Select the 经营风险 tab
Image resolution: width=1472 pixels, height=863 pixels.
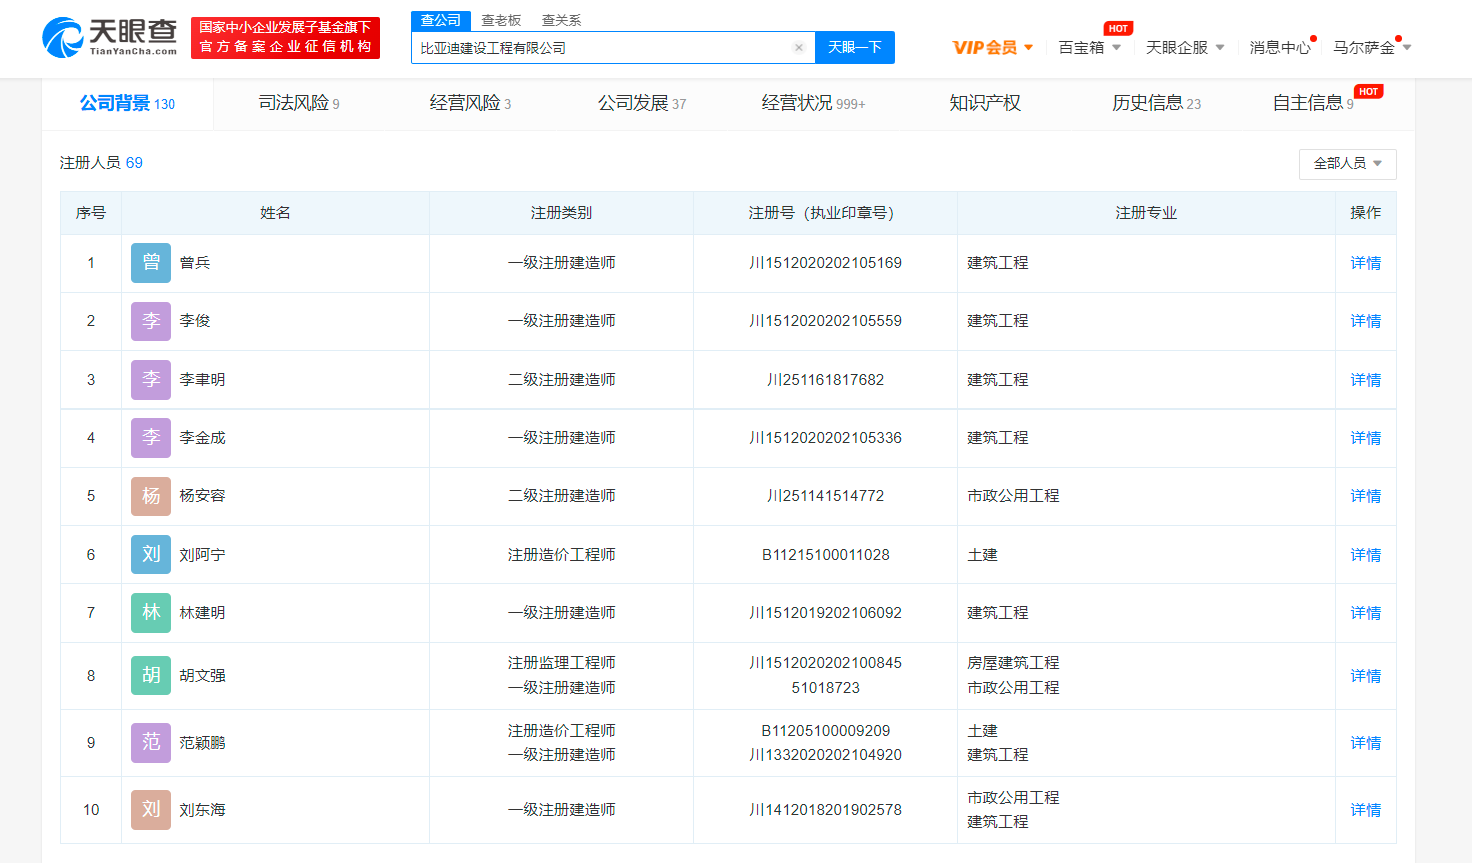[470, 104]
